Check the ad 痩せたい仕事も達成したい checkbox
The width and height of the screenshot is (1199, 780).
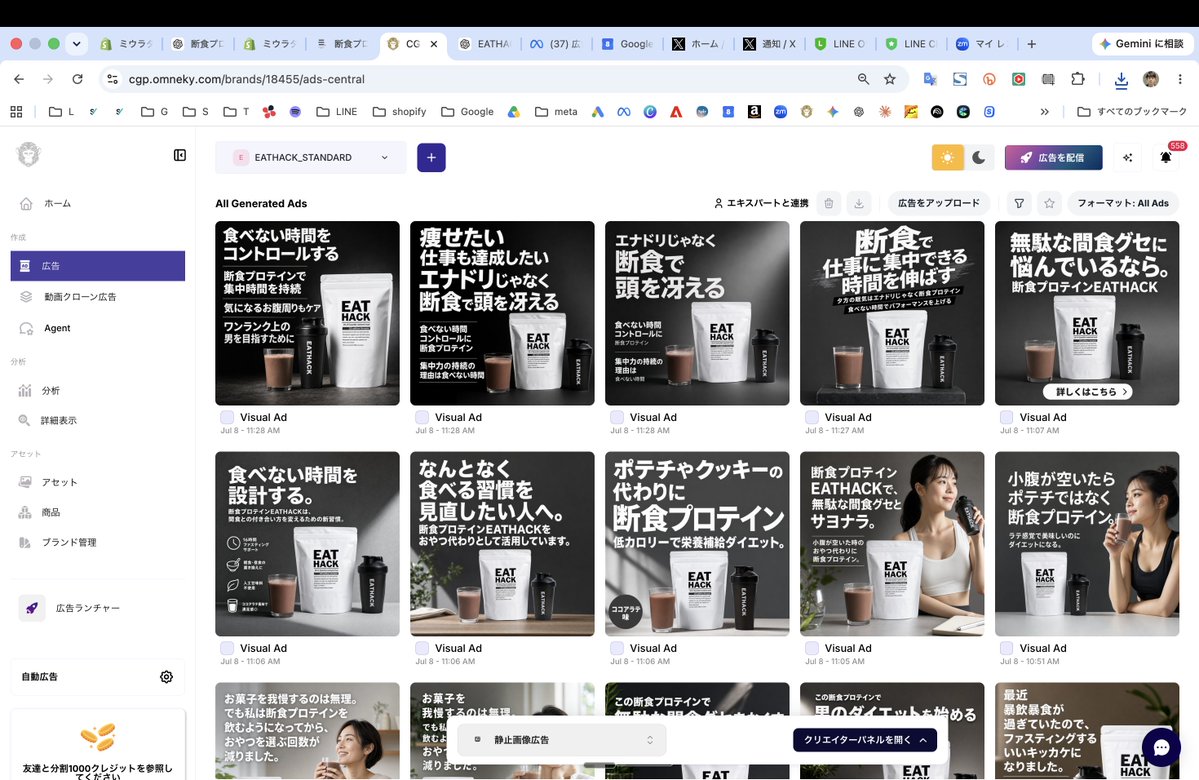pyautogui.click(x=422, y=418)
